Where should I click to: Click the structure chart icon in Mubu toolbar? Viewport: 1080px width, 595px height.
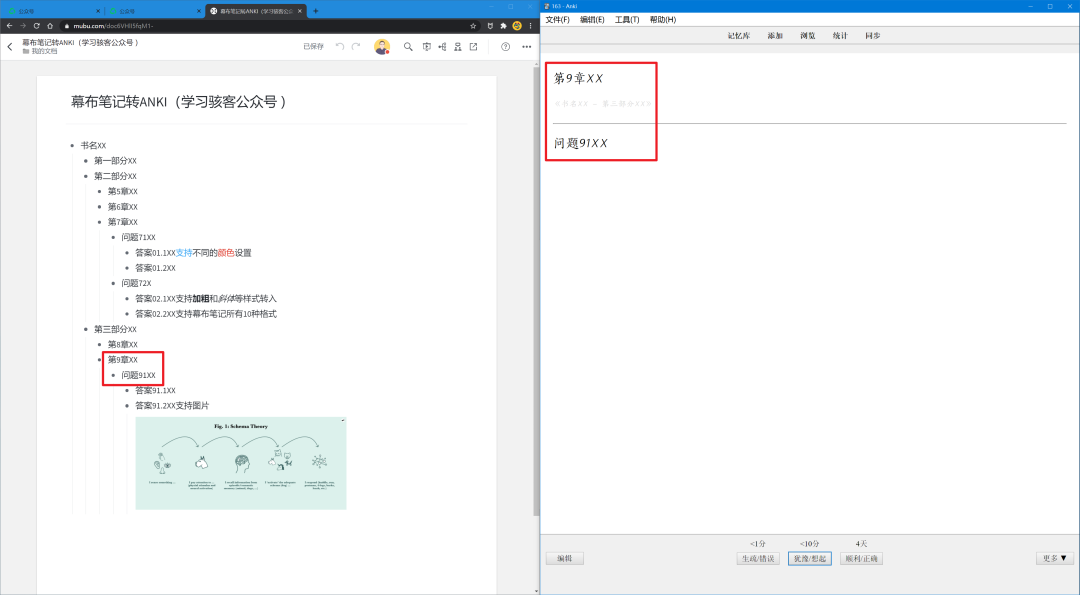(457, 47)
